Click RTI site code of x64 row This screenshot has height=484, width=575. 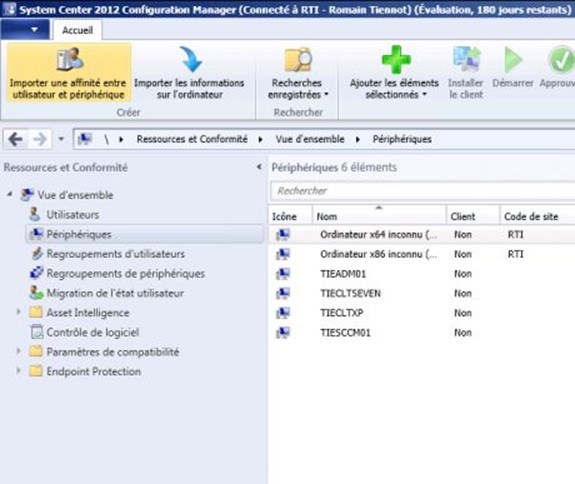click(515, 235)
